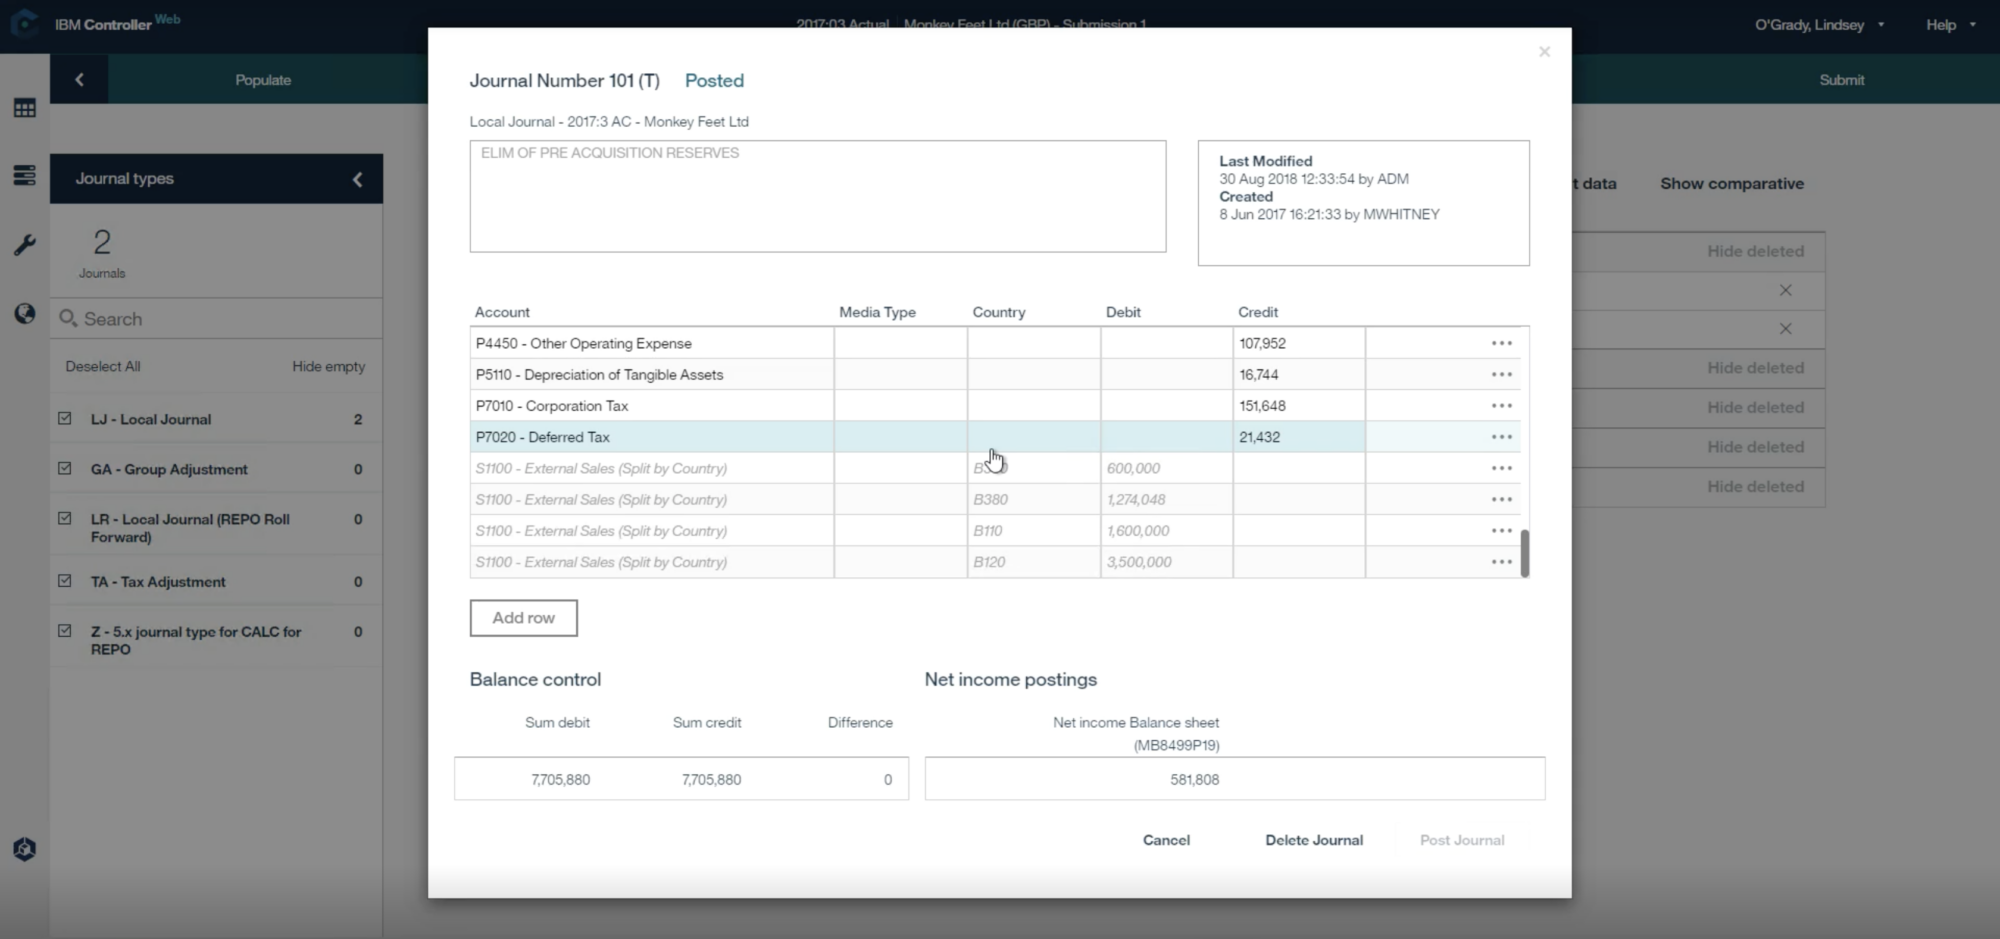
Task: Open the hexagon icon at sidebar bottom
Action: (x=25, y=849)
